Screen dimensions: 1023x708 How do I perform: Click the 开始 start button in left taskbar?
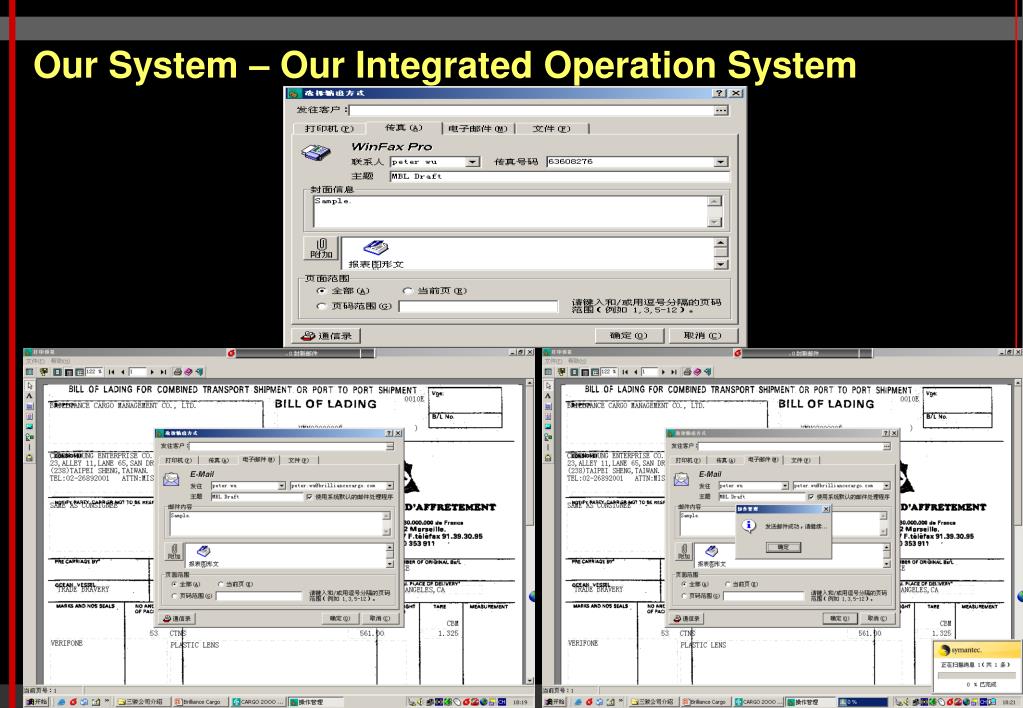tap(37, 702)
